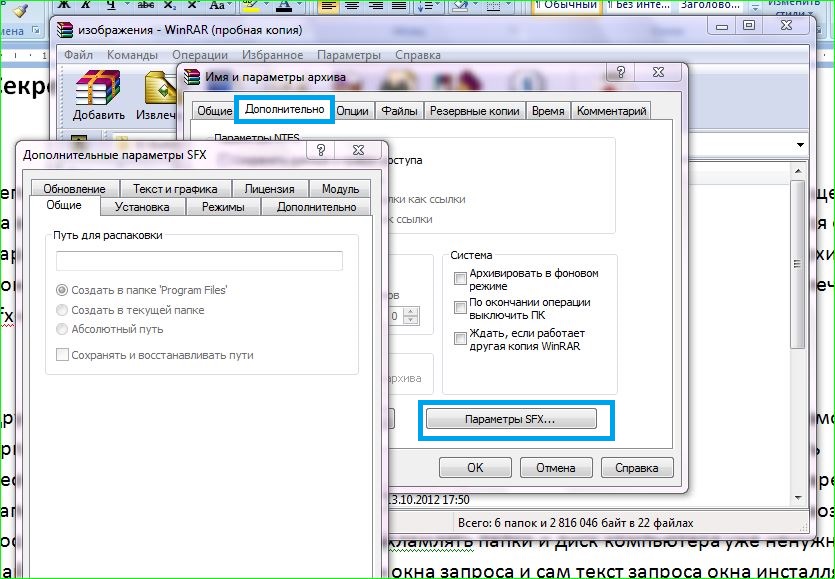Click the 'Путь для распаковки' input field
The image size is (835, 579).
click(x=200, y=261)
